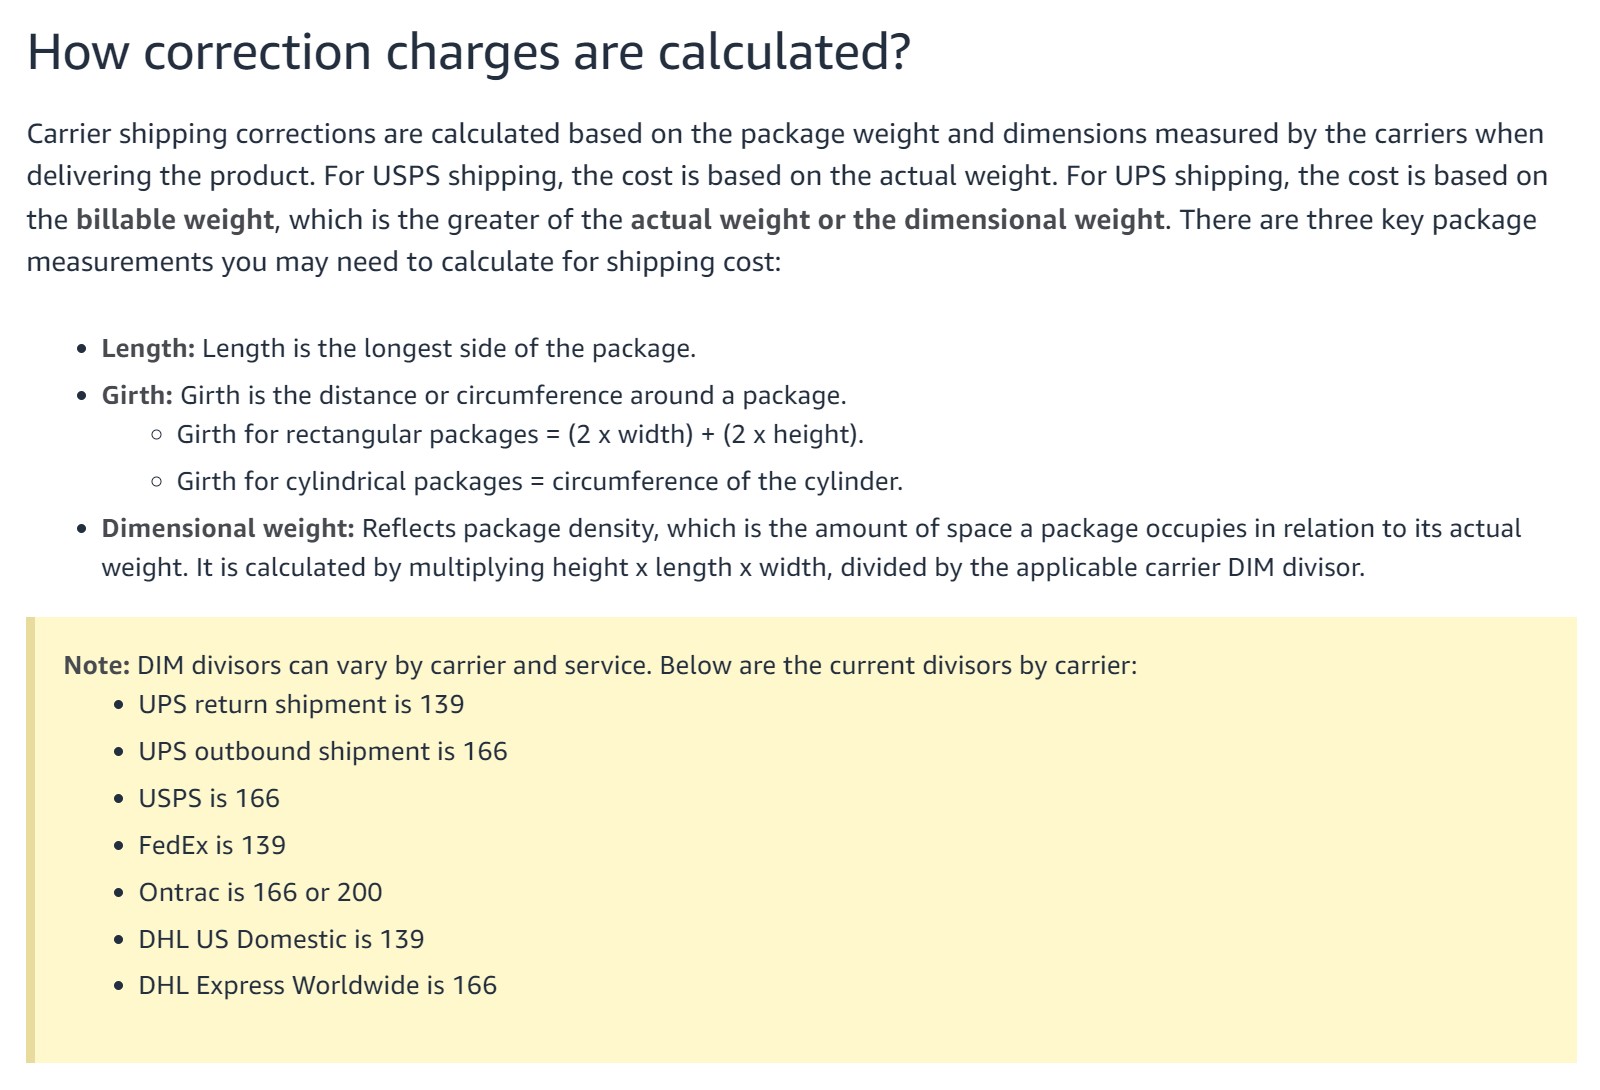Click 'Ontrac is 166 or 200' item

[260, 893]
